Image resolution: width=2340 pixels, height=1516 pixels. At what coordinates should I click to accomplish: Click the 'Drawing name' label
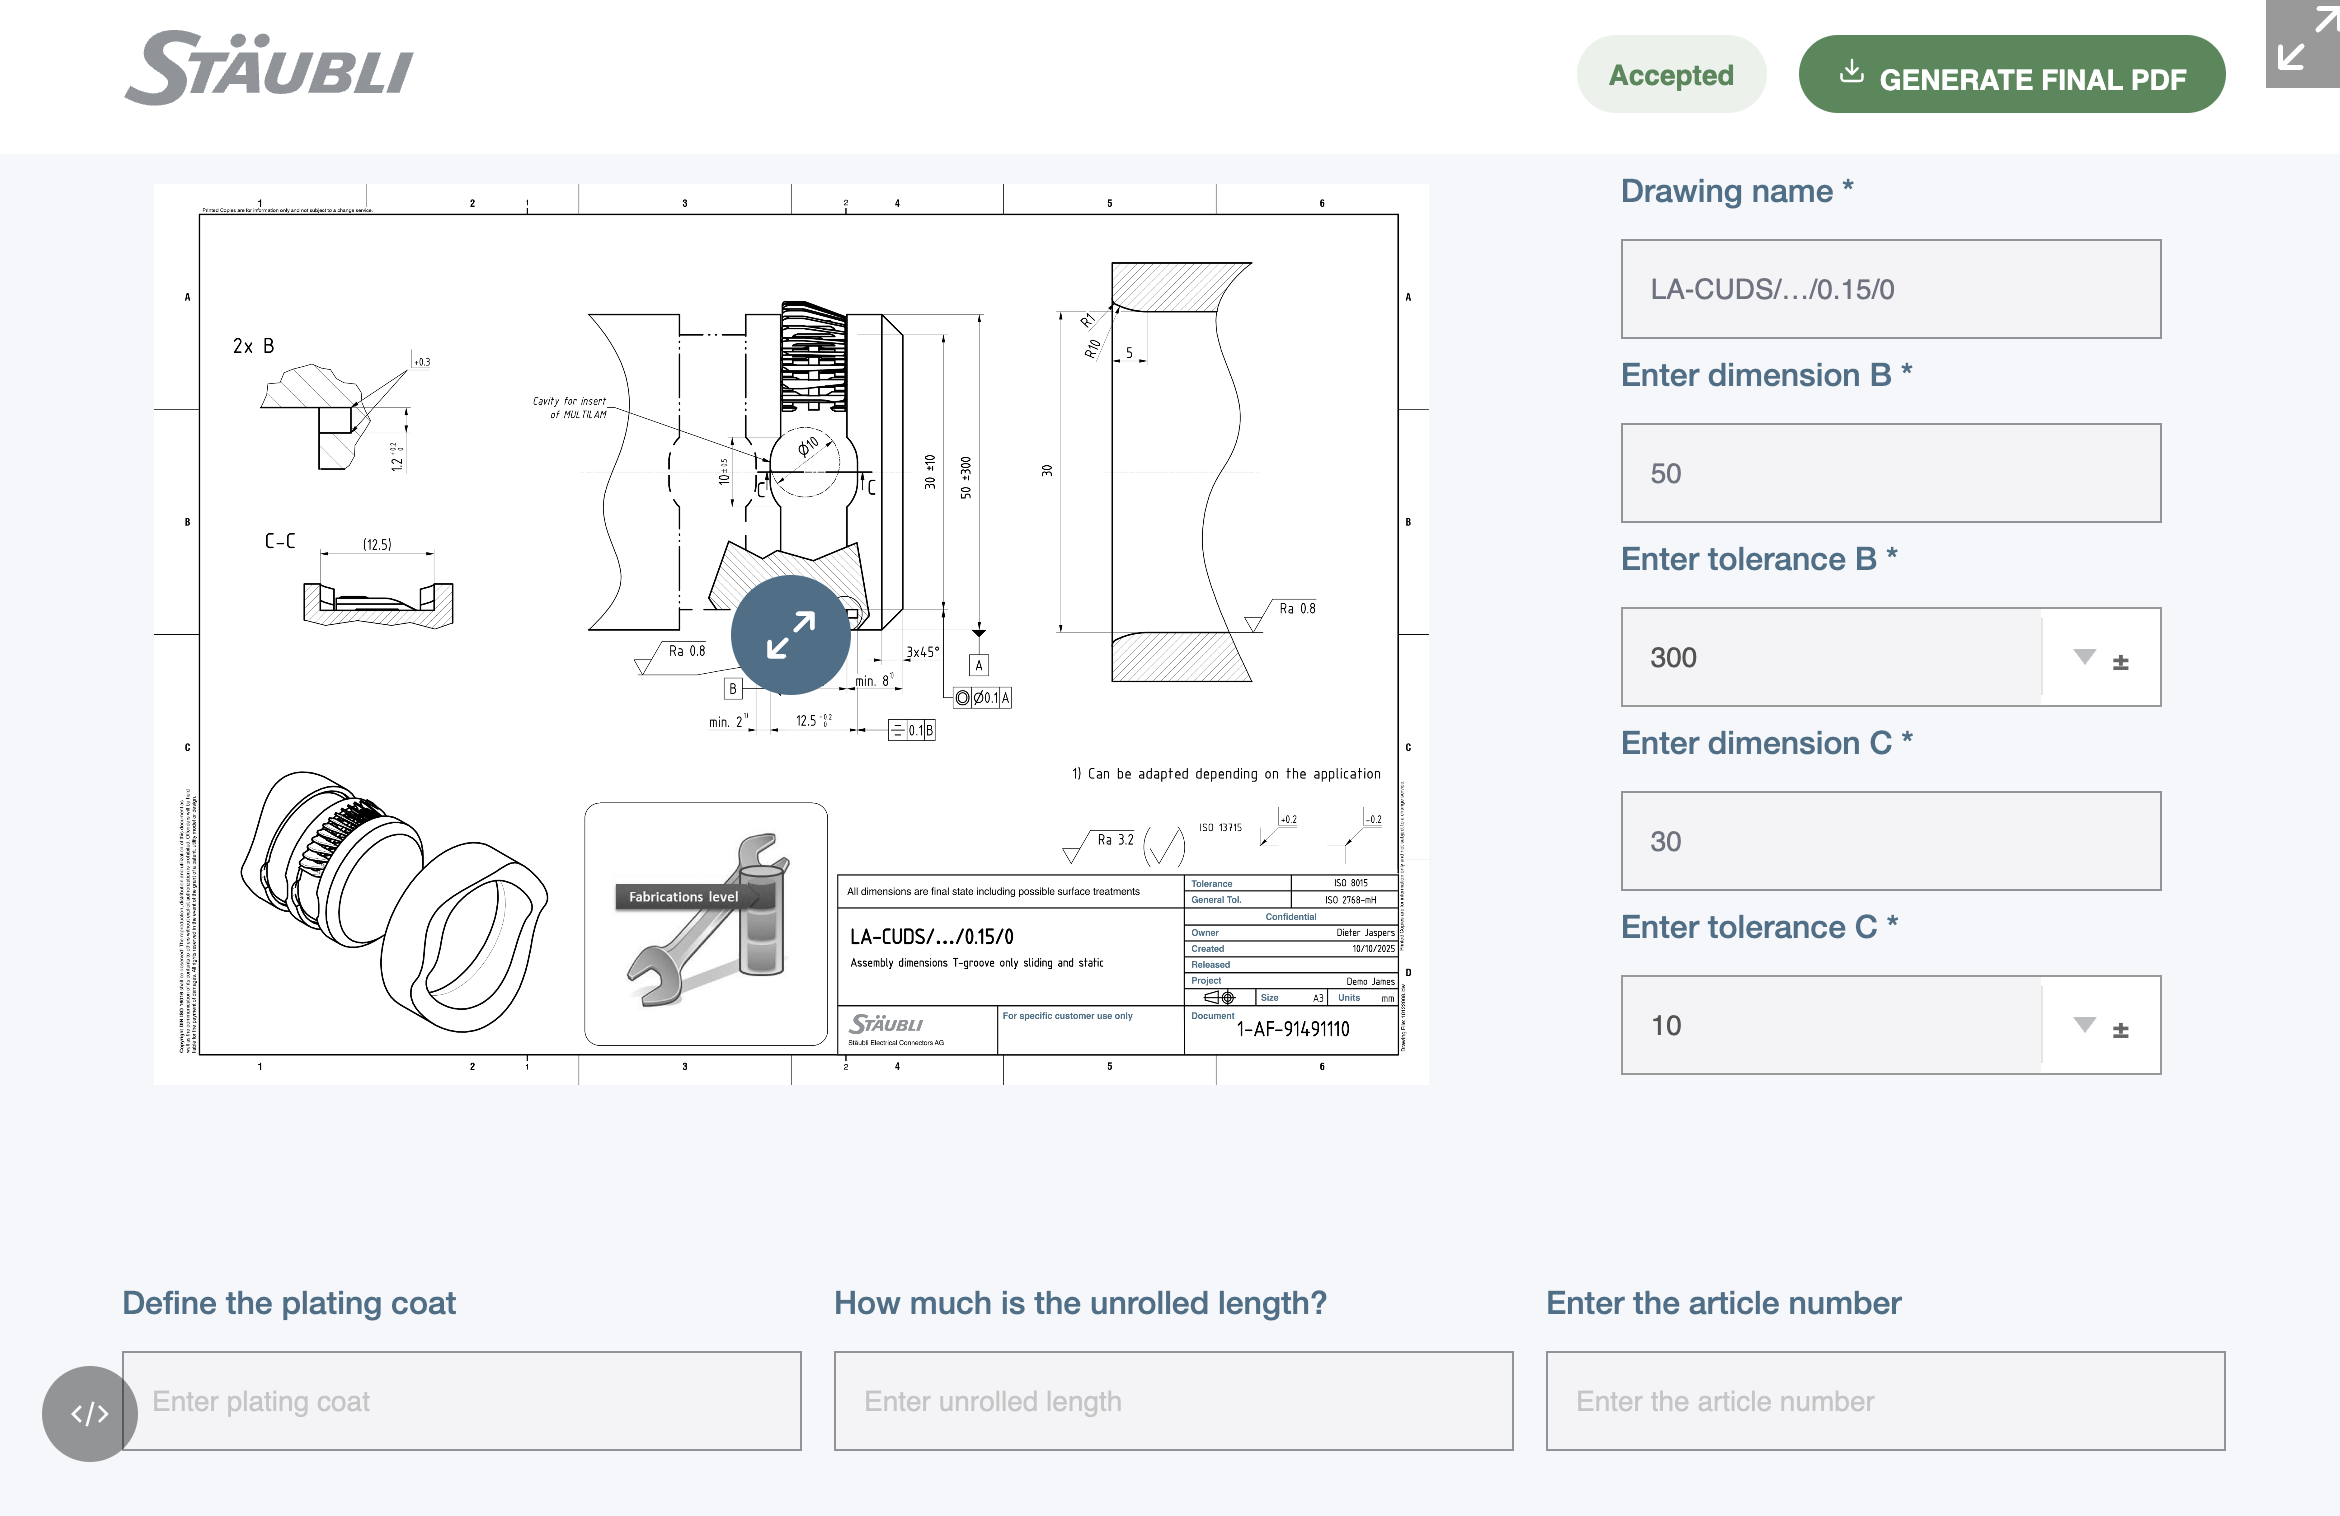[x=1737, y=191]
